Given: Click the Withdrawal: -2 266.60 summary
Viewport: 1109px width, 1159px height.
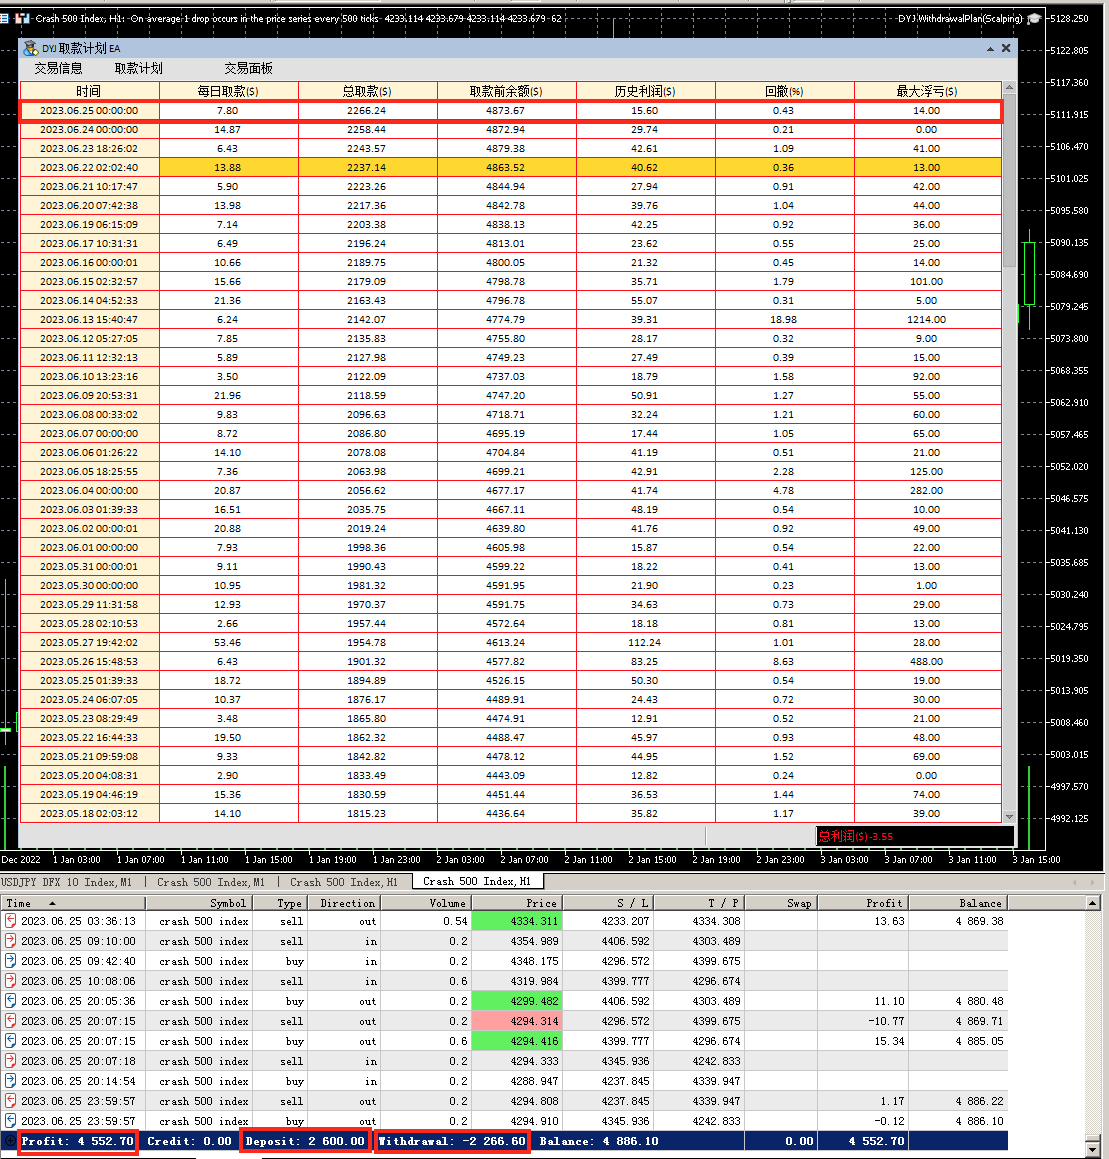Looking at the screenshot, I should (452, 1141).
